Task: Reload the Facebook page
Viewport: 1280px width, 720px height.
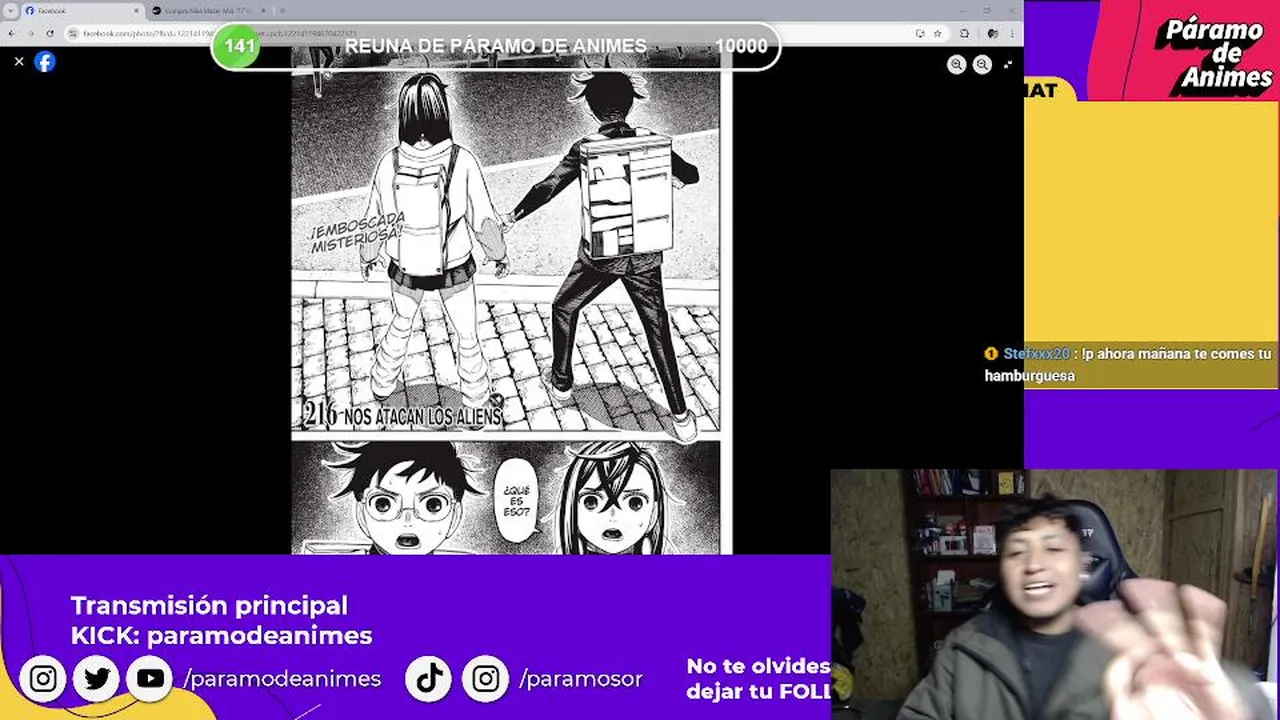Action: point(50,33)
